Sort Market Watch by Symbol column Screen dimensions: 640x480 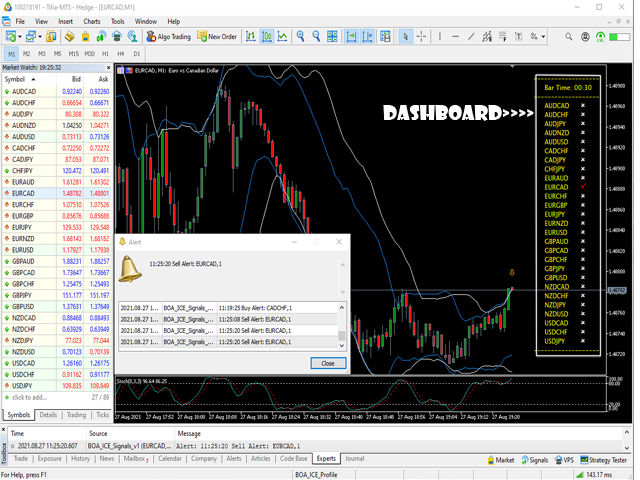tap(20, 79)
